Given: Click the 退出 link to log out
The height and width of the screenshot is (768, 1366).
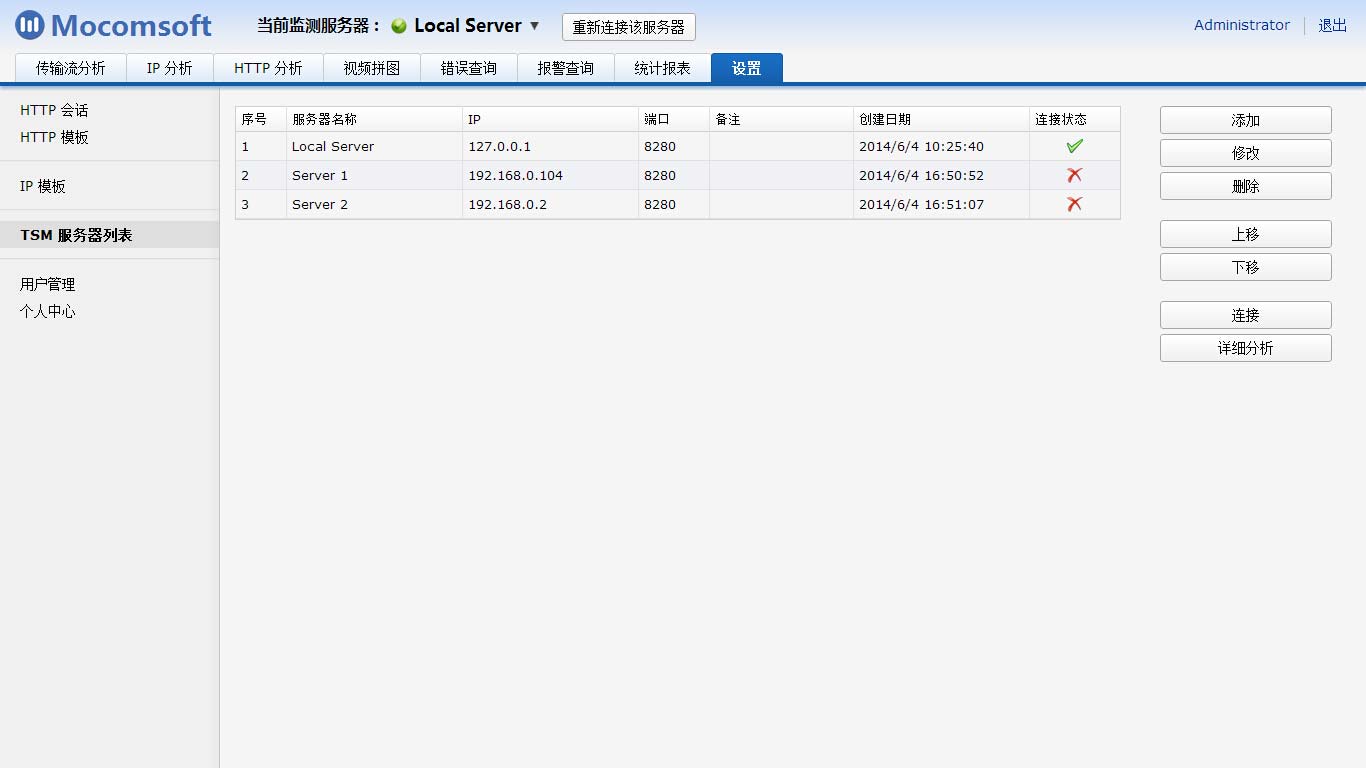Looking at the screenshot, I should (1332, 25).
